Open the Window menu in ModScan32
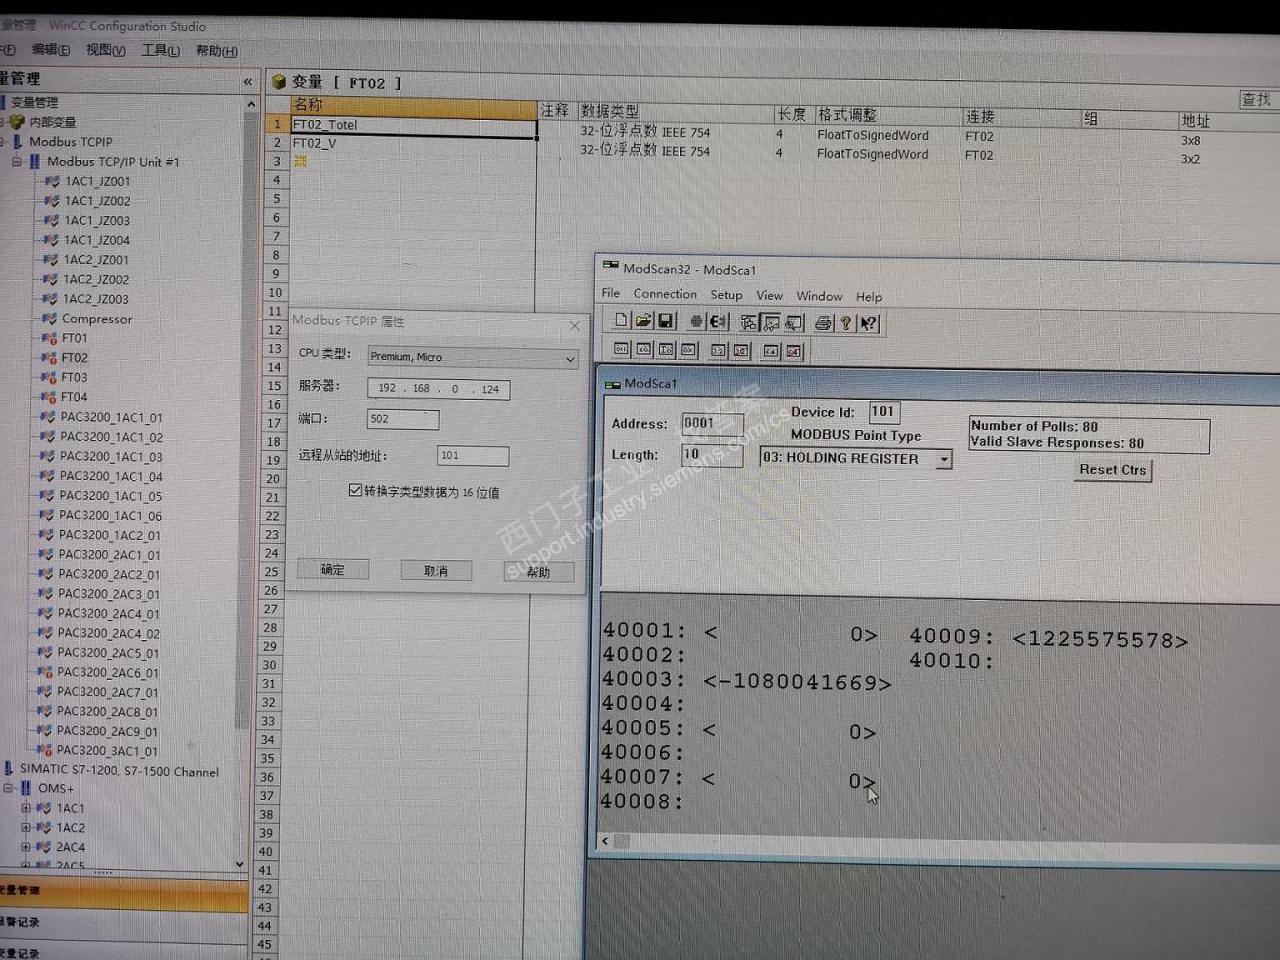 (819, 296)
